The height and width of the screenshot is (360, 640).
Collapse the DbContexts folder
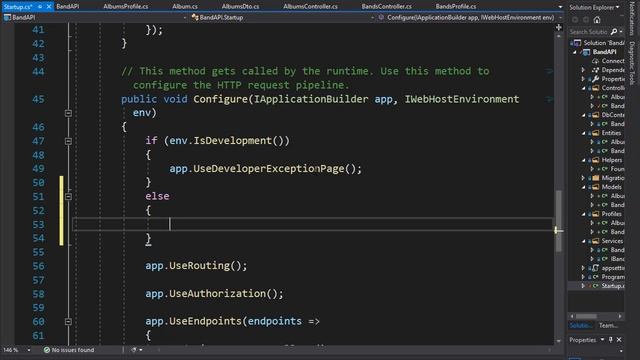tap(584, 115)
